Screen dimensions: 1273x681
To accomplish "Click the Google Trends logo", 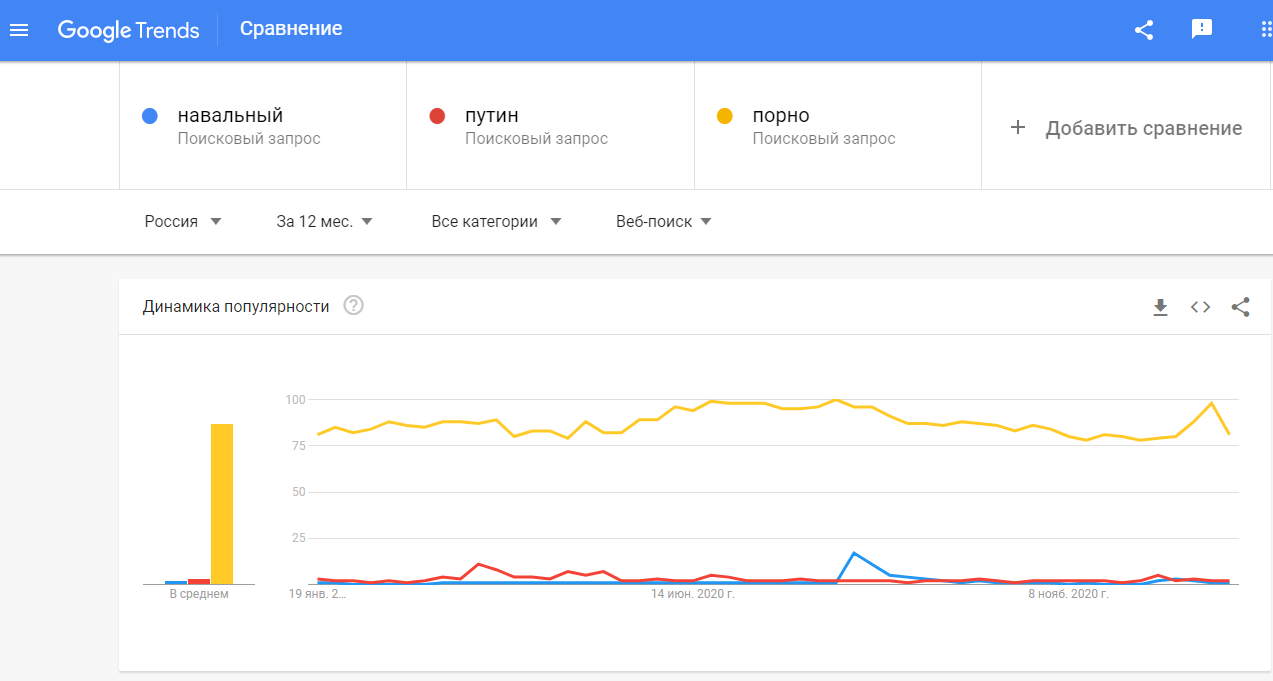I will pyautogui.click(x=129, y=30).
